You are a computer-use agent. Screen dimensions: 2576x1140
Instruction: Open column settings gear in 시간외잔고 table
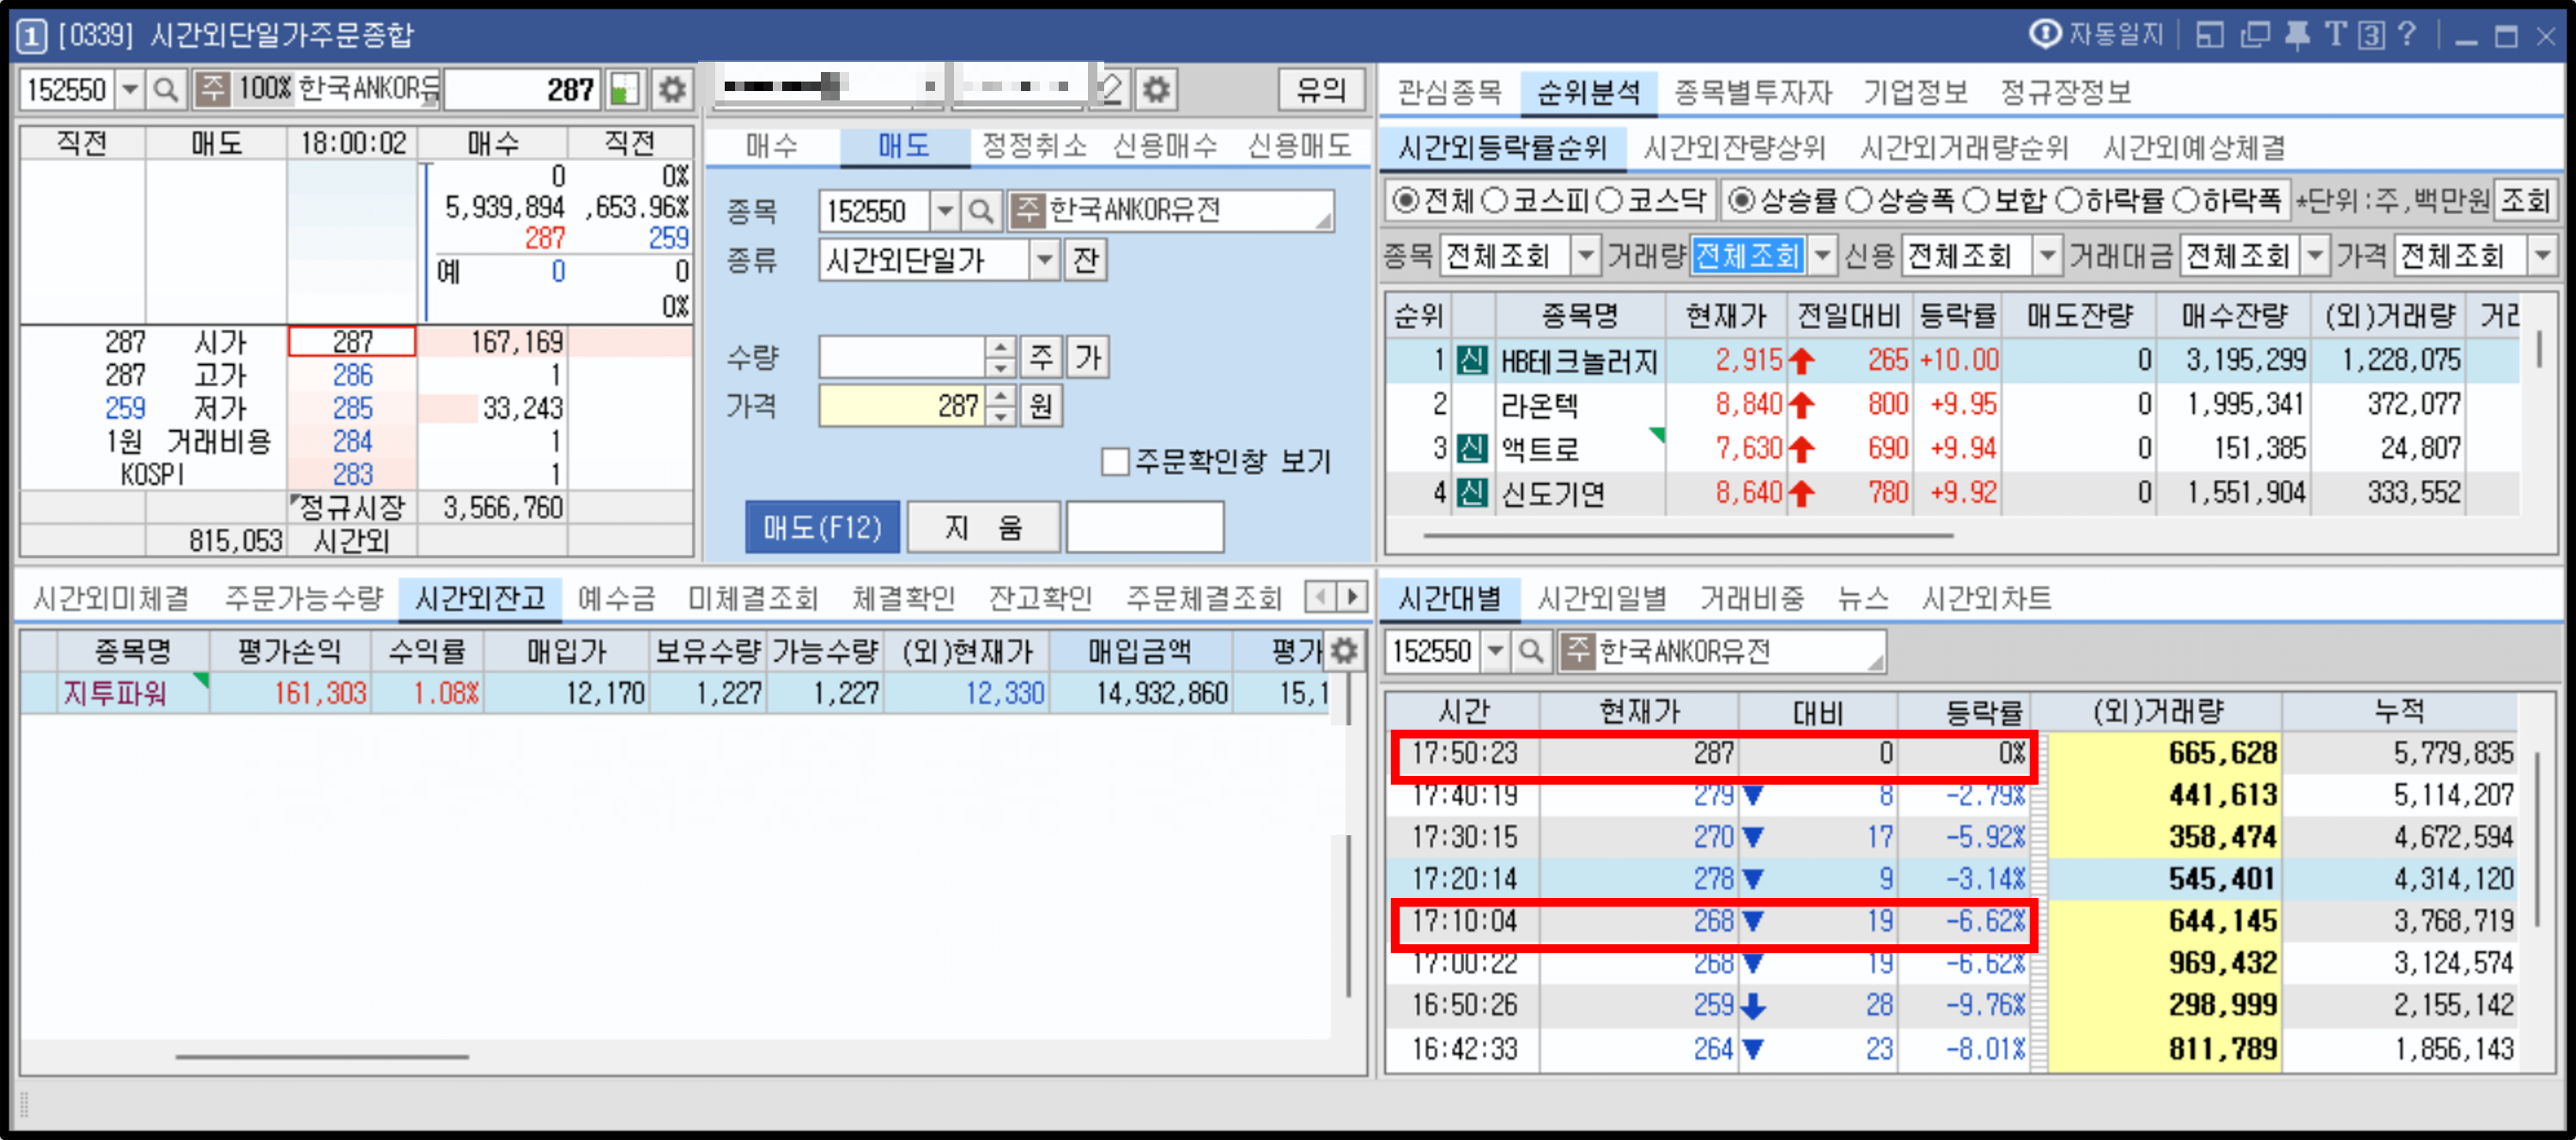[1345, 652]
